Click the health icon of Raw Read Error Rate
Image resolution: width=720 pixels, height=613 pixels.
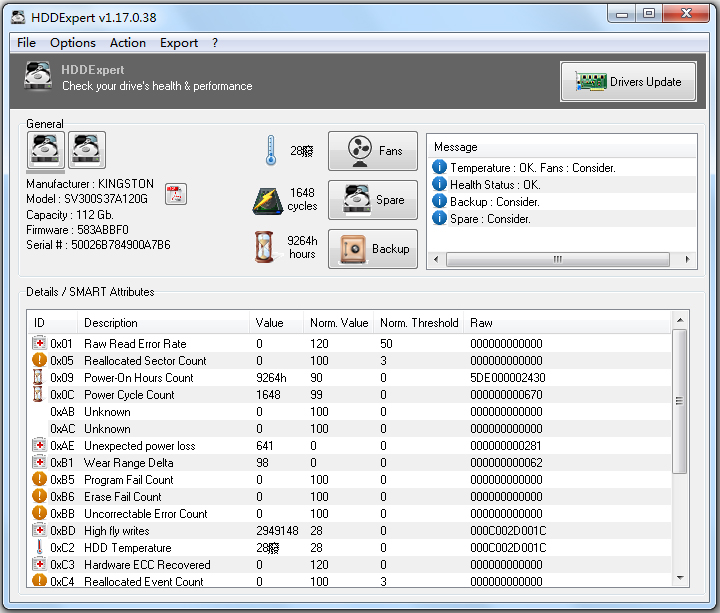pos(39,343)
